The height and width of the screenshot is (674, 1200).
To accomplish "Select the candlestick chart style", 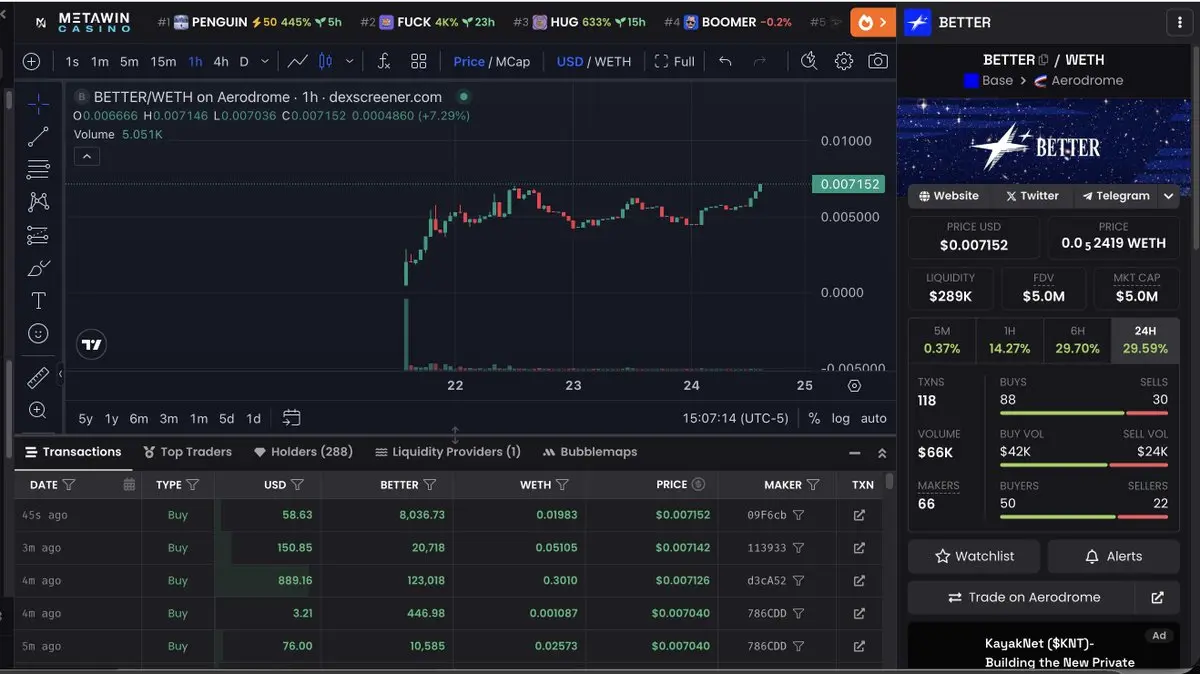I will [325, 61].
